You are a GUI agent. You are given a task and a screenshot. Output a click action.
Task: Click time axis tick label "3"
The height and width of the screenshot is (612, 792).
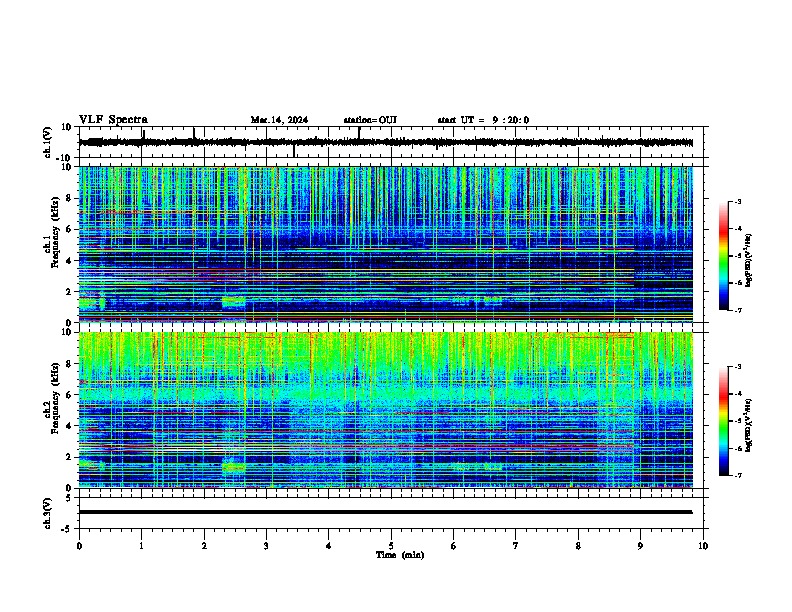point(266,546)
